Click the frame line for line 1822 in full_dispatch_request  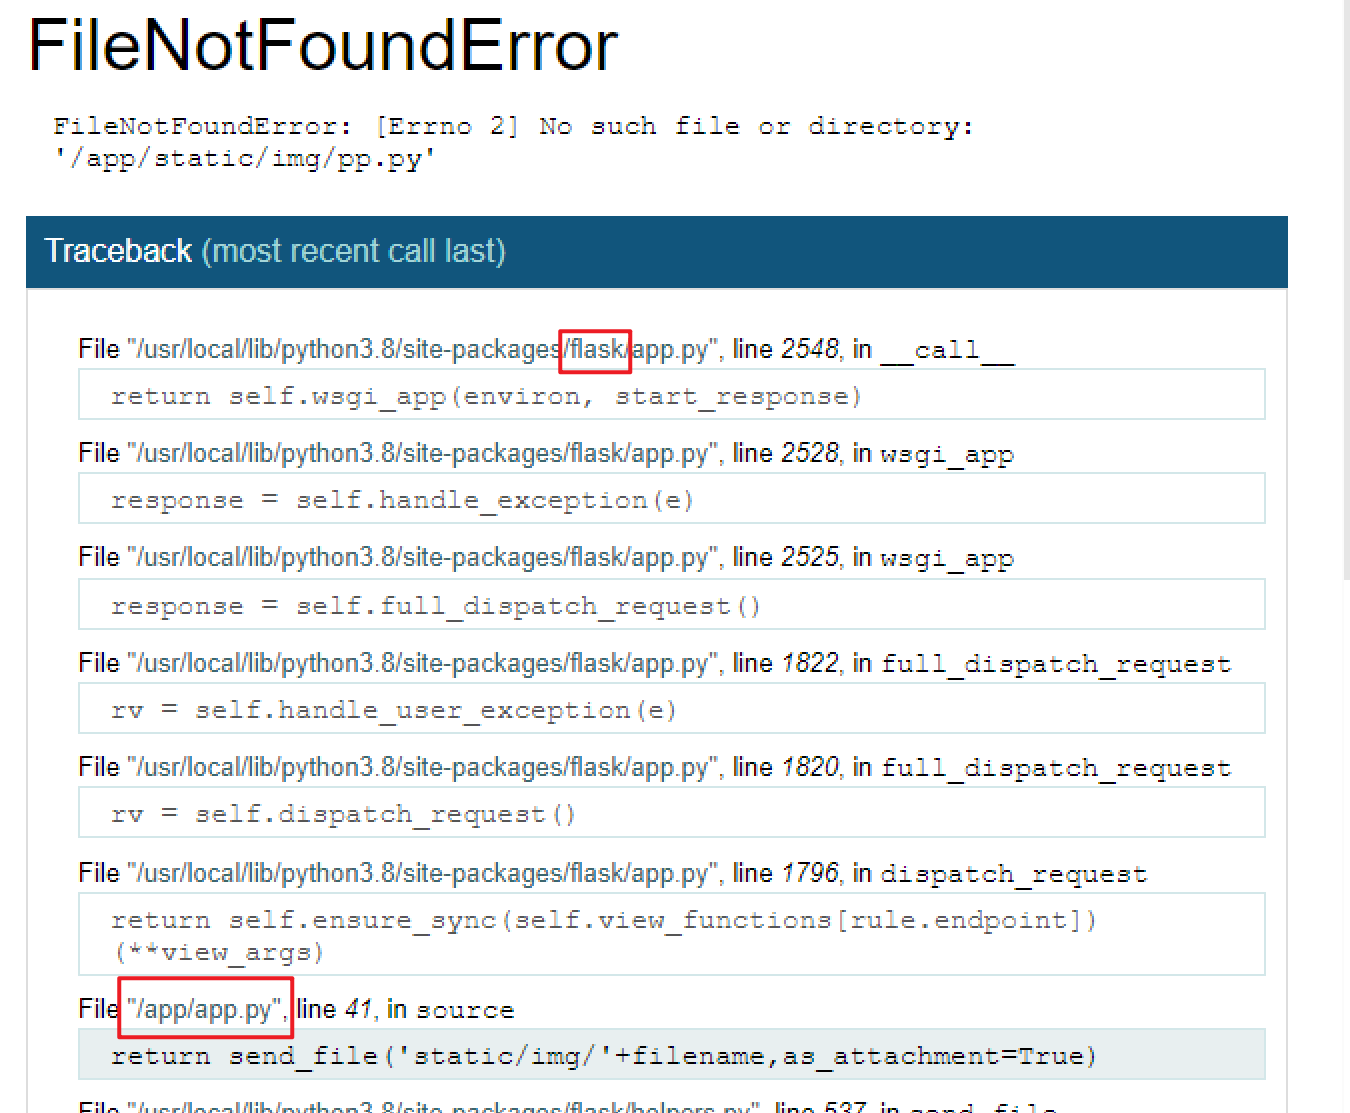point(654,663)
